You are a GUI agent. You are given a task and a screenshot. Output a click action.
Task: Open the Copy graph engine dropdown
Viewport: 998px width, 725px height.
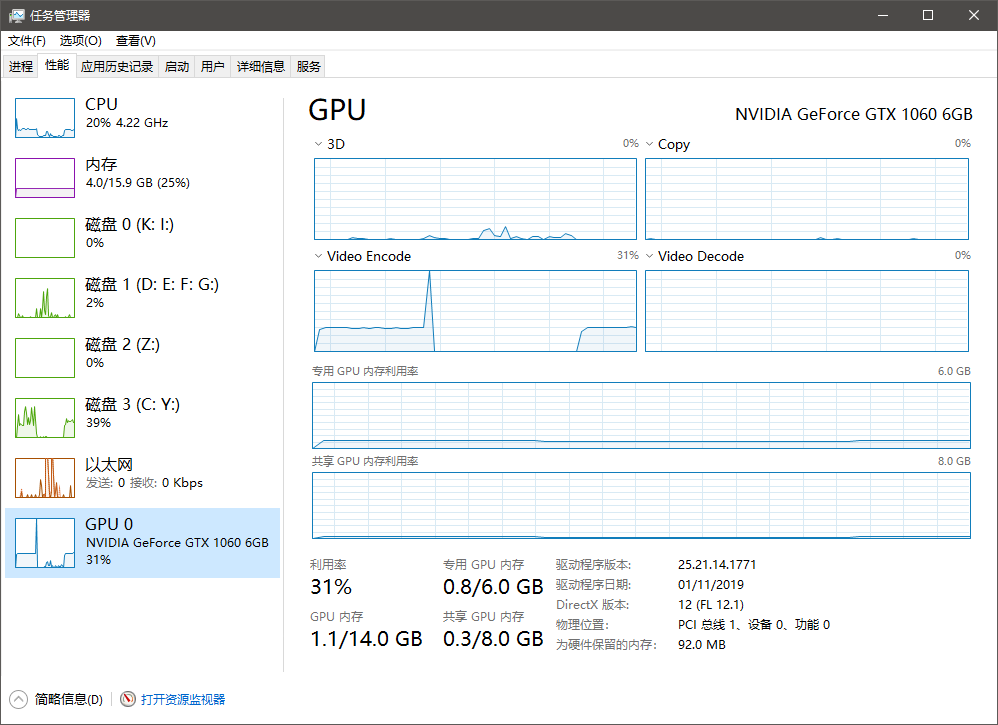tap(649, 144)
